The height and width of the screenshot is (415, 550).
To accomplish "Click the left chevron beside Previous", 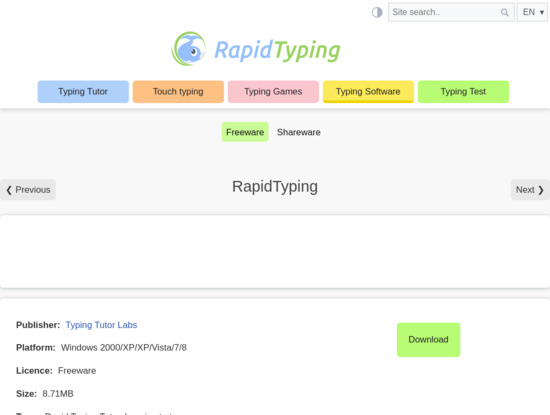I will pos(9,190).
